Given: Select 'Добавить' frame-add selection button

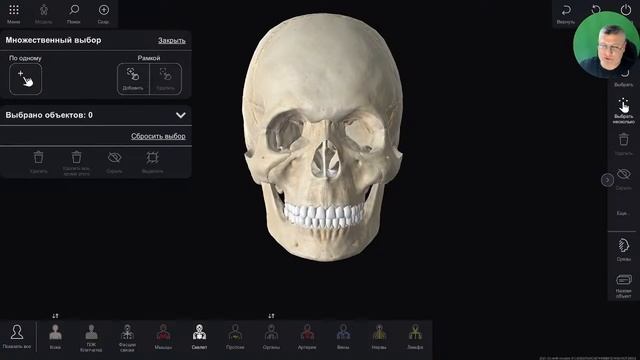Looking at the screenshot, I should [133, 79].
